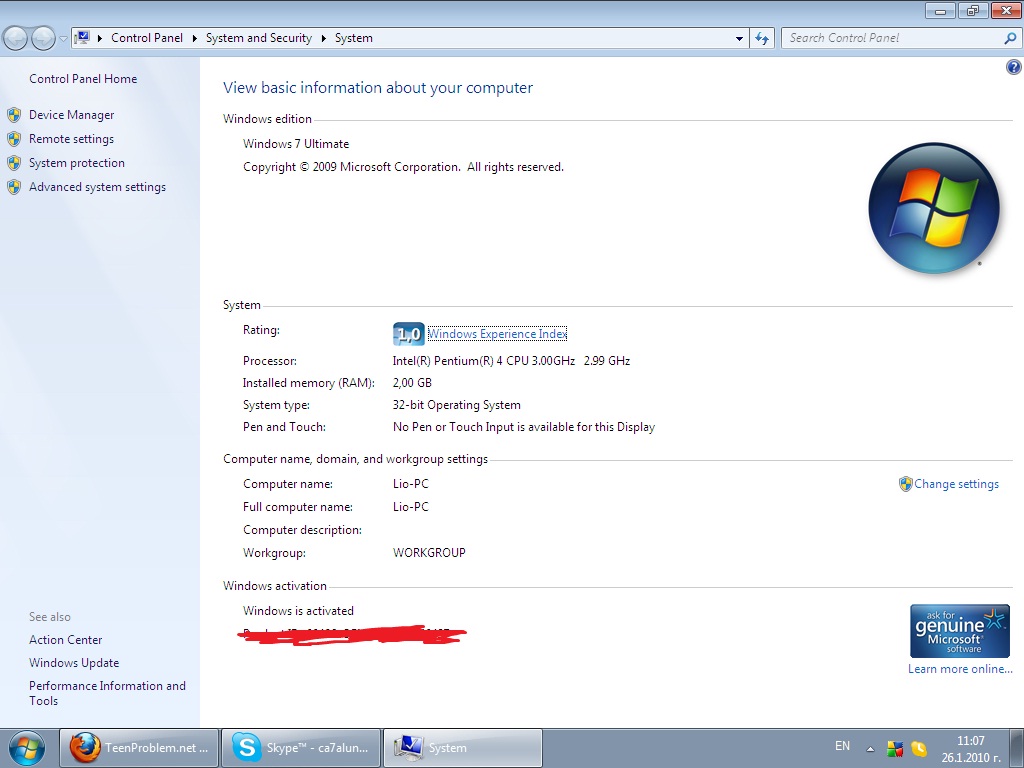Expand the breadcrumb arrow before System
The height and width of the screenshot is (768, 1024).
[x=323, y=39]
